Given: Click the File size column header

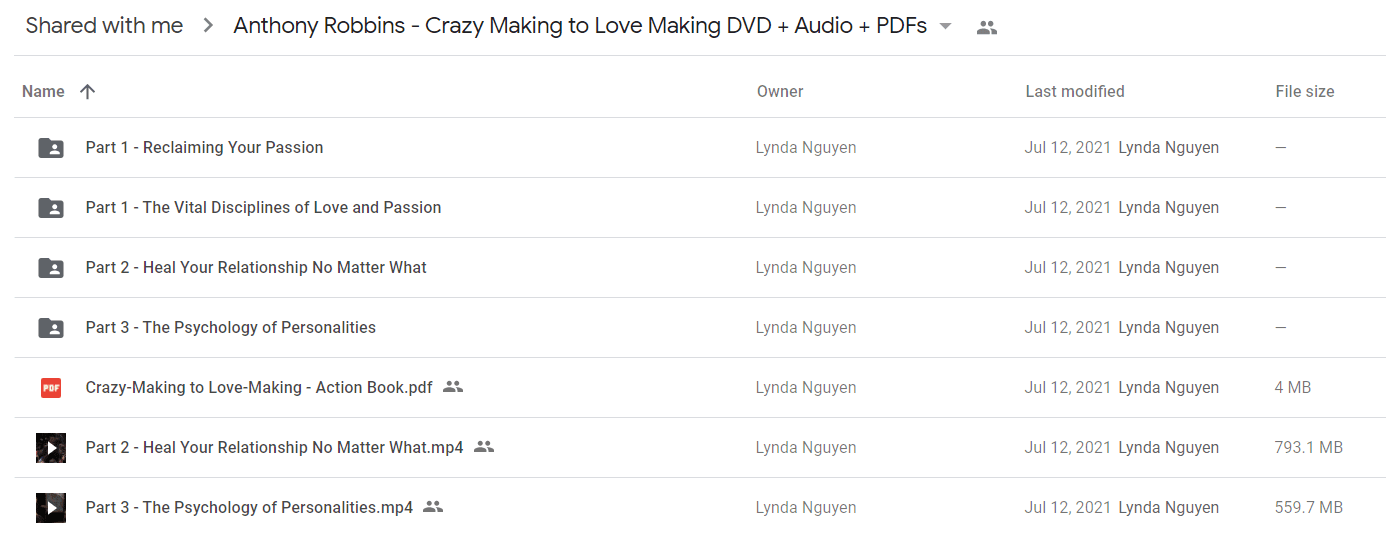Looking at the screenshot, I should pos(1305,91).
